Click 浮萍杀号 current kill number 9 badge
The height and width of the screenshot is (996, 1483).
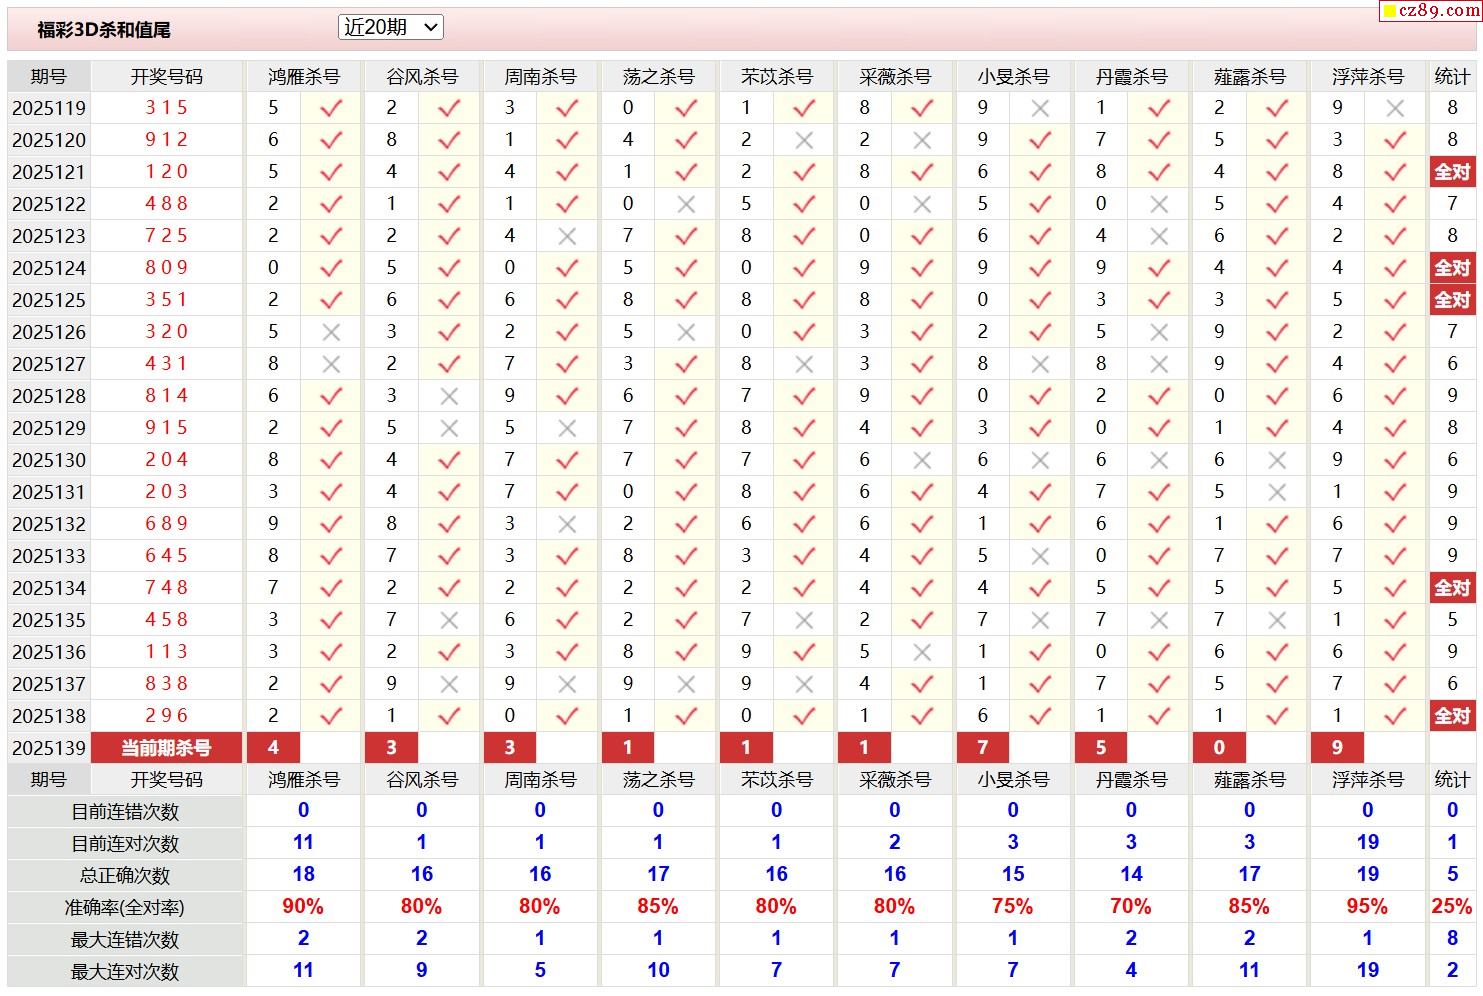1337,748
